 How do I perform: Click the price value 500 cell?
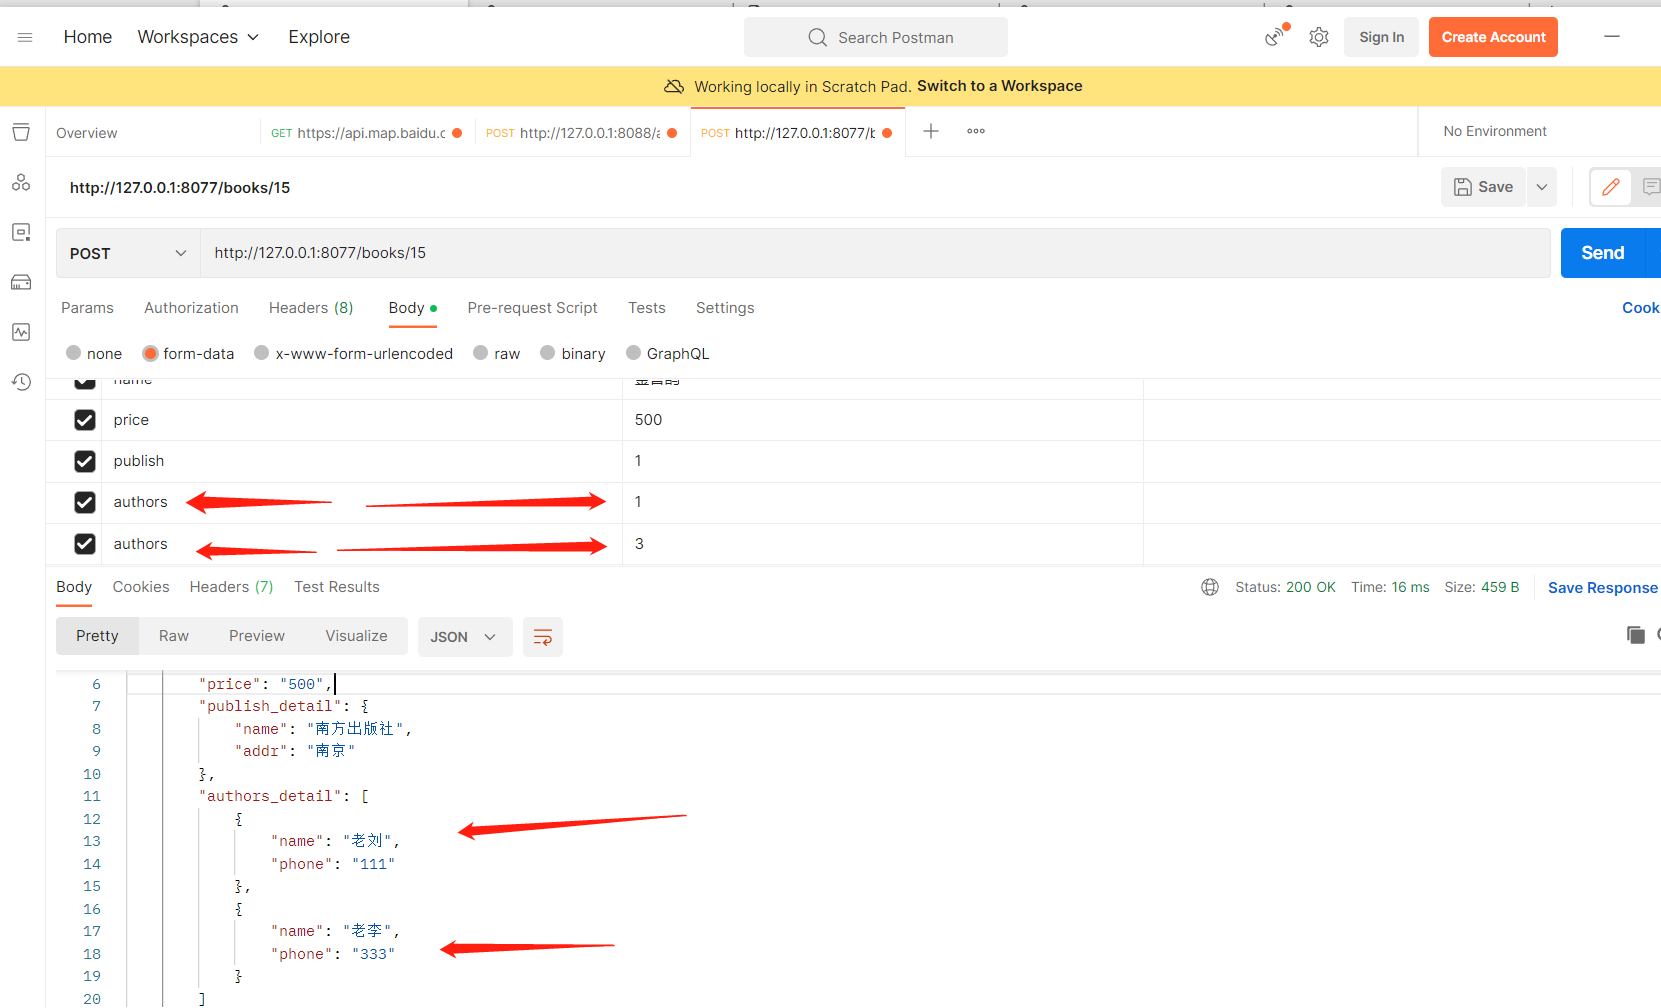(882, 420)
